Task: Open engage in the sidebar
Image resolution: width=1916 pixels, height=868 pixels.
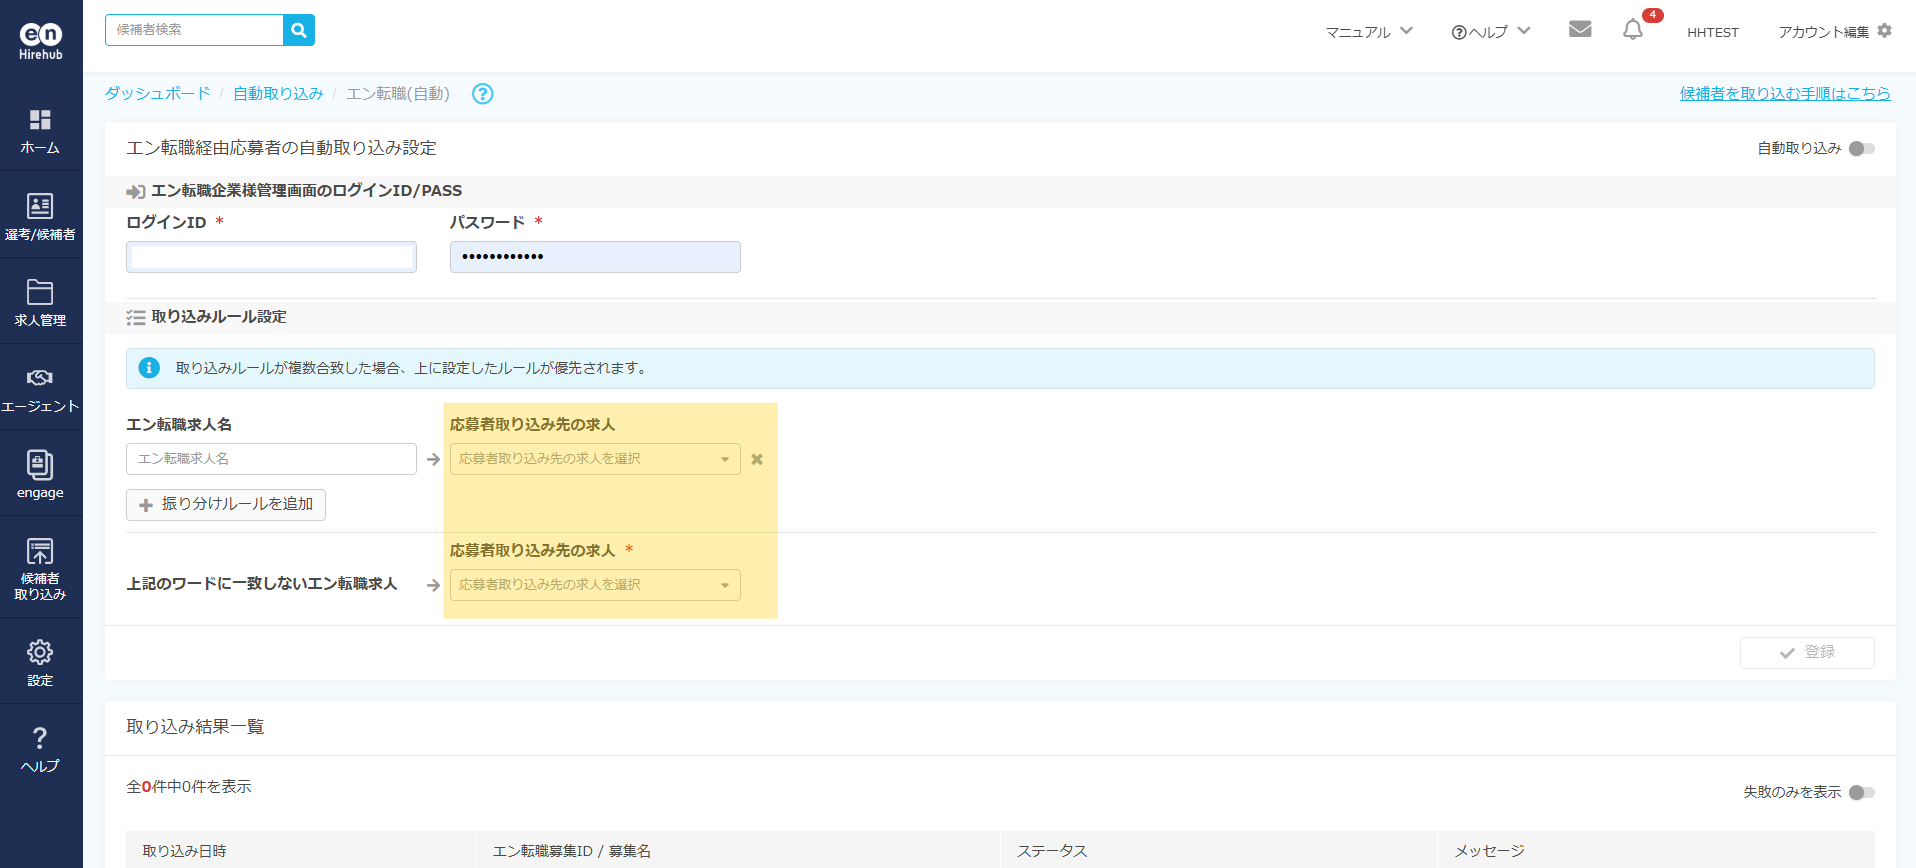Action: coord(40,474)
